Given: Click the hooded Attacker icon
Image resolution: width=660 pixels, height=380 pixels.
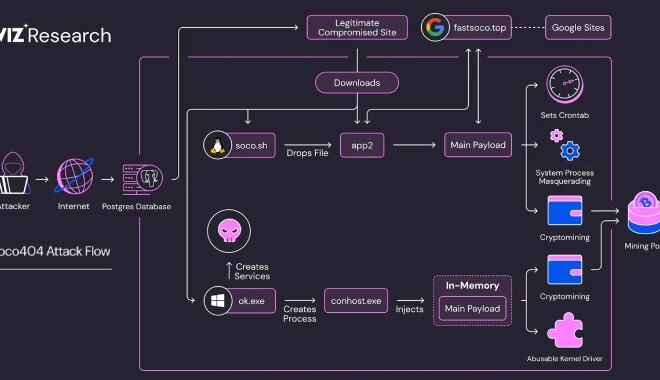Looking at the screenshot, I should pos(14,173).
